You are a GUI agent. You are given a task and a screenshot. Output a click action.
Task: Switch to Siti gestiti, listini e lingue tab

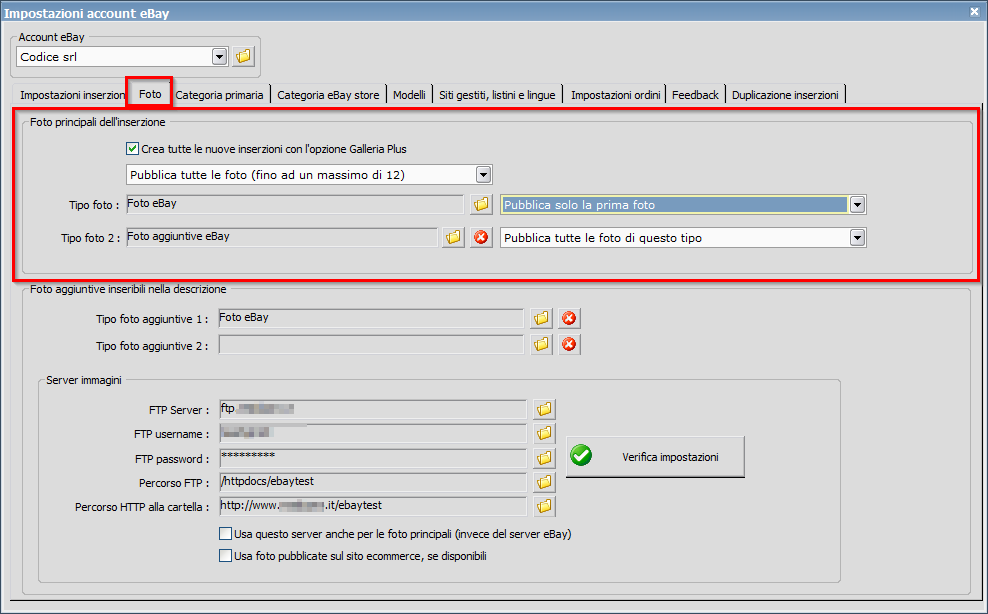tap(497, 95)
